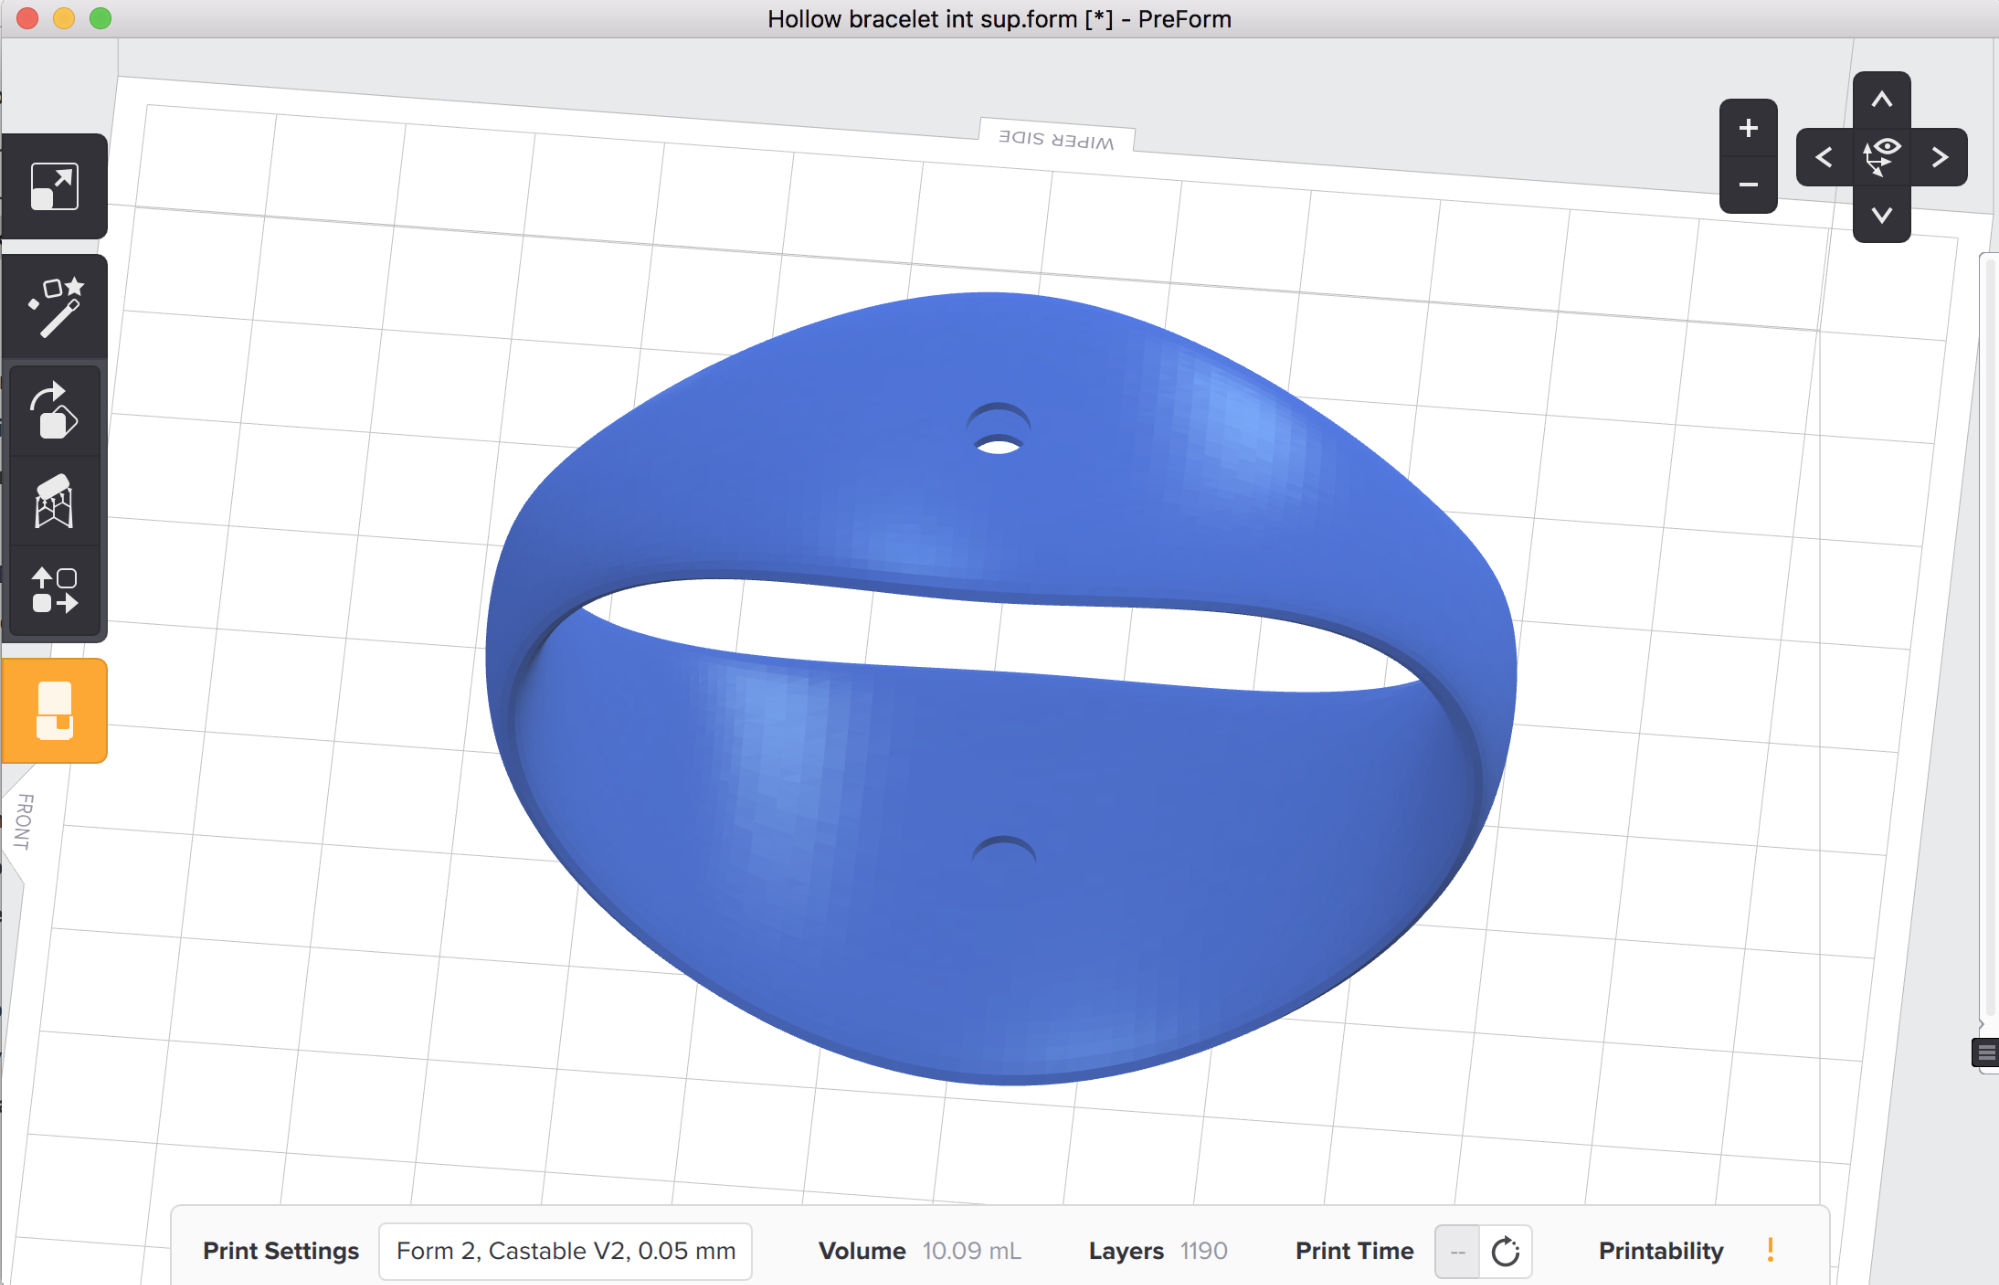
Task: Click the Printability warning exclamation mark
Action: coord(1770,1250)
